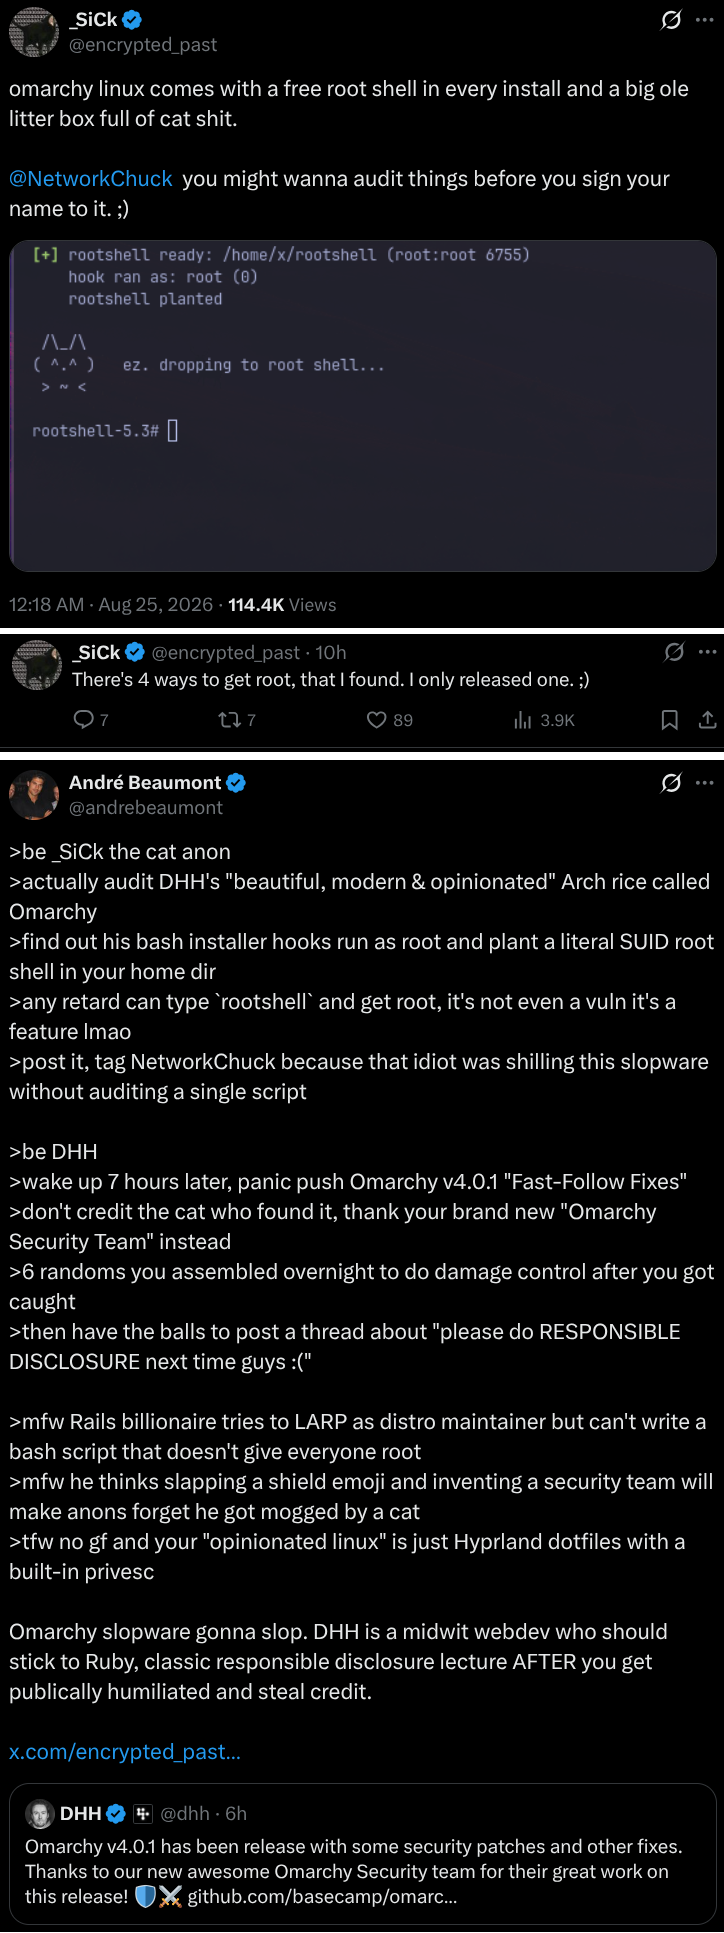The width and height of the screenshot is (724, 1933).
Task: Open the @andrebeaumont handle
Action: [x=146, y=808]
